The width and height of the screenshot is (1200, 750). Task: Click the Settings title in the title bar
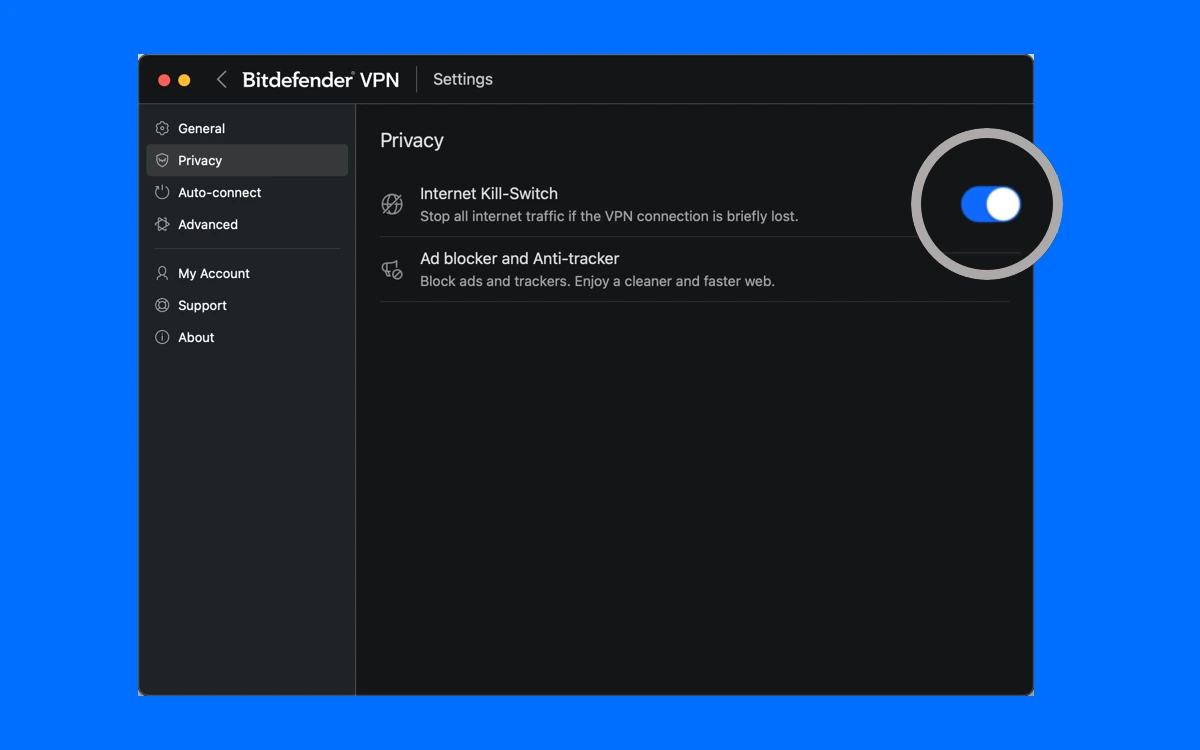[x=463, y=80]
